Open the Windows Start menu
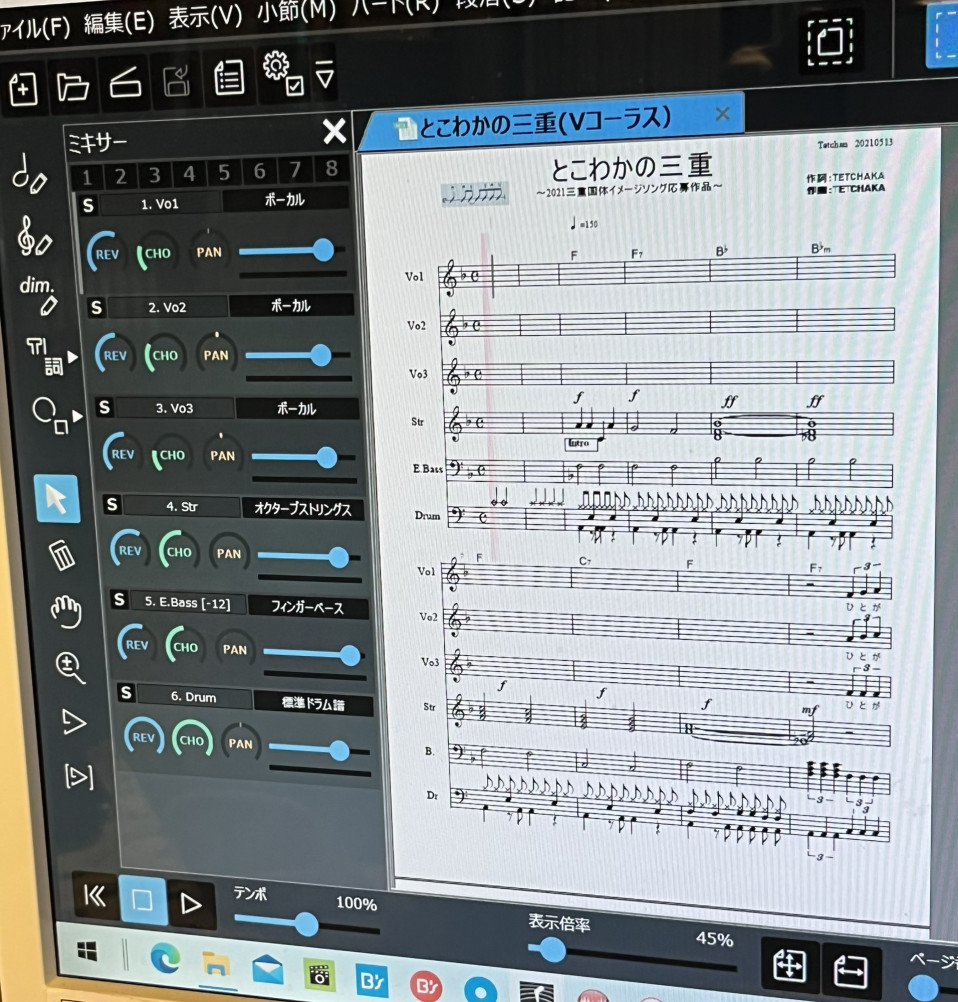The height and width of the screenshot is (1002, 958). pos(88,951)
